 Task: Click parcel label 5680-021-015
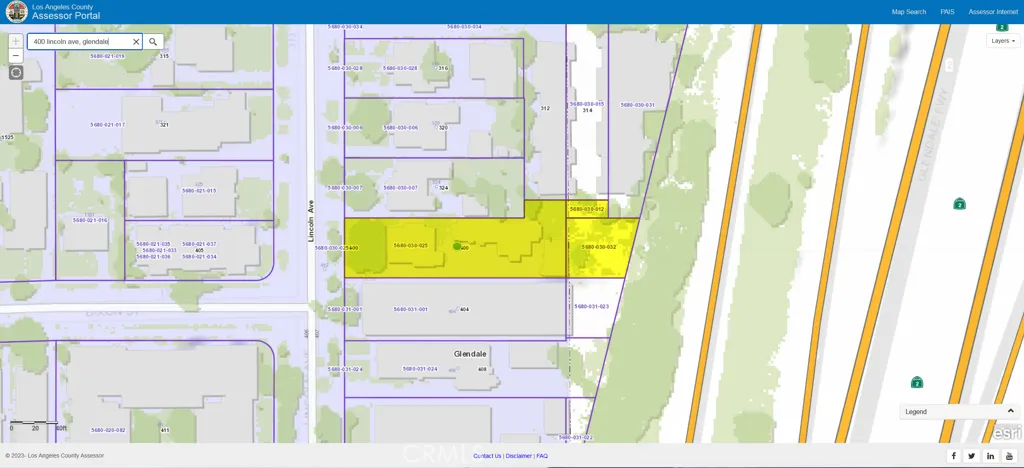(199, 191)
